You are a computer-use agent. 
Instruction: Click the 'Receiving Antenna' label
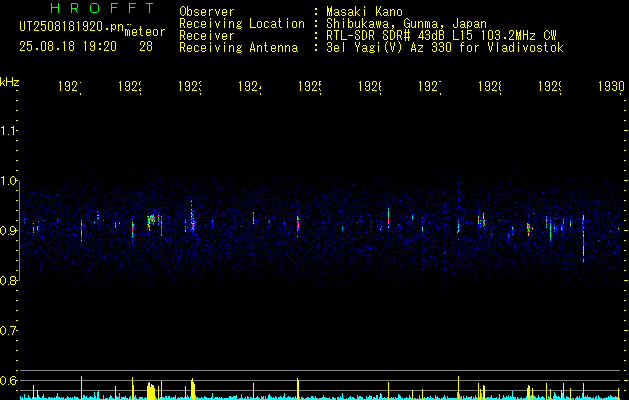point(238,48)
